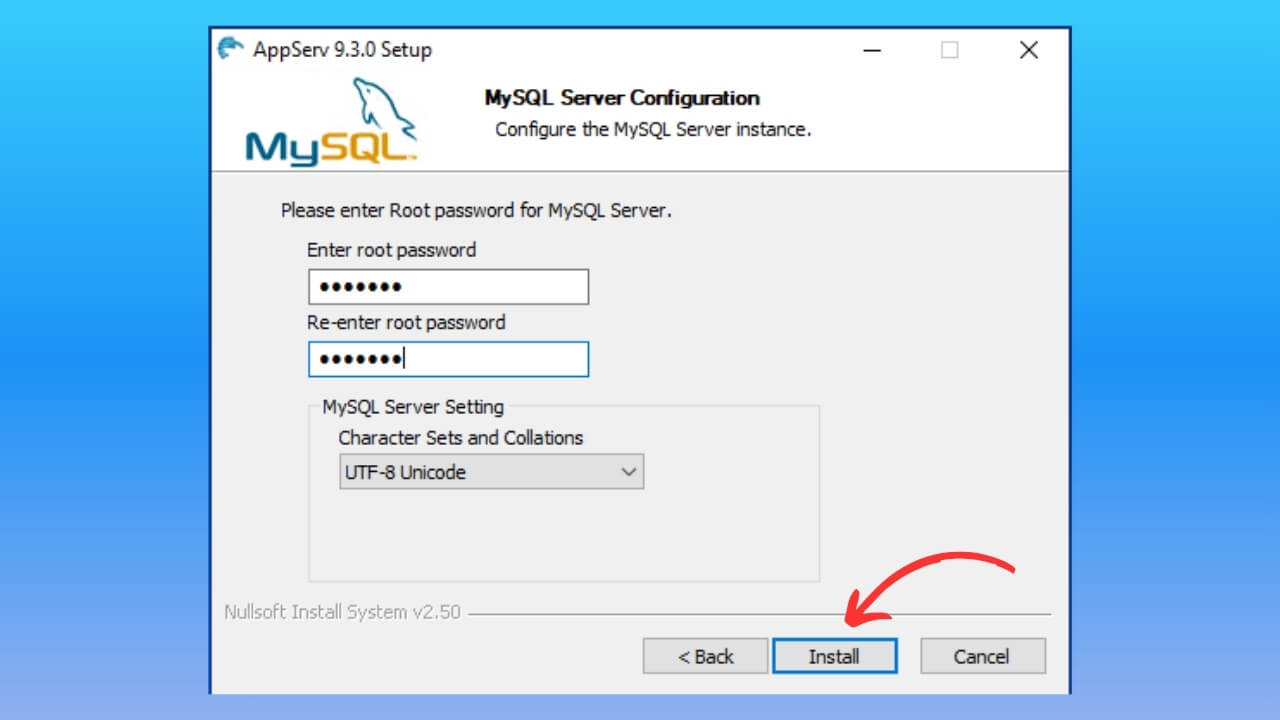
Task: Click the 'MySQL Server Configuration' heading
Action: [x=622, y=98]
